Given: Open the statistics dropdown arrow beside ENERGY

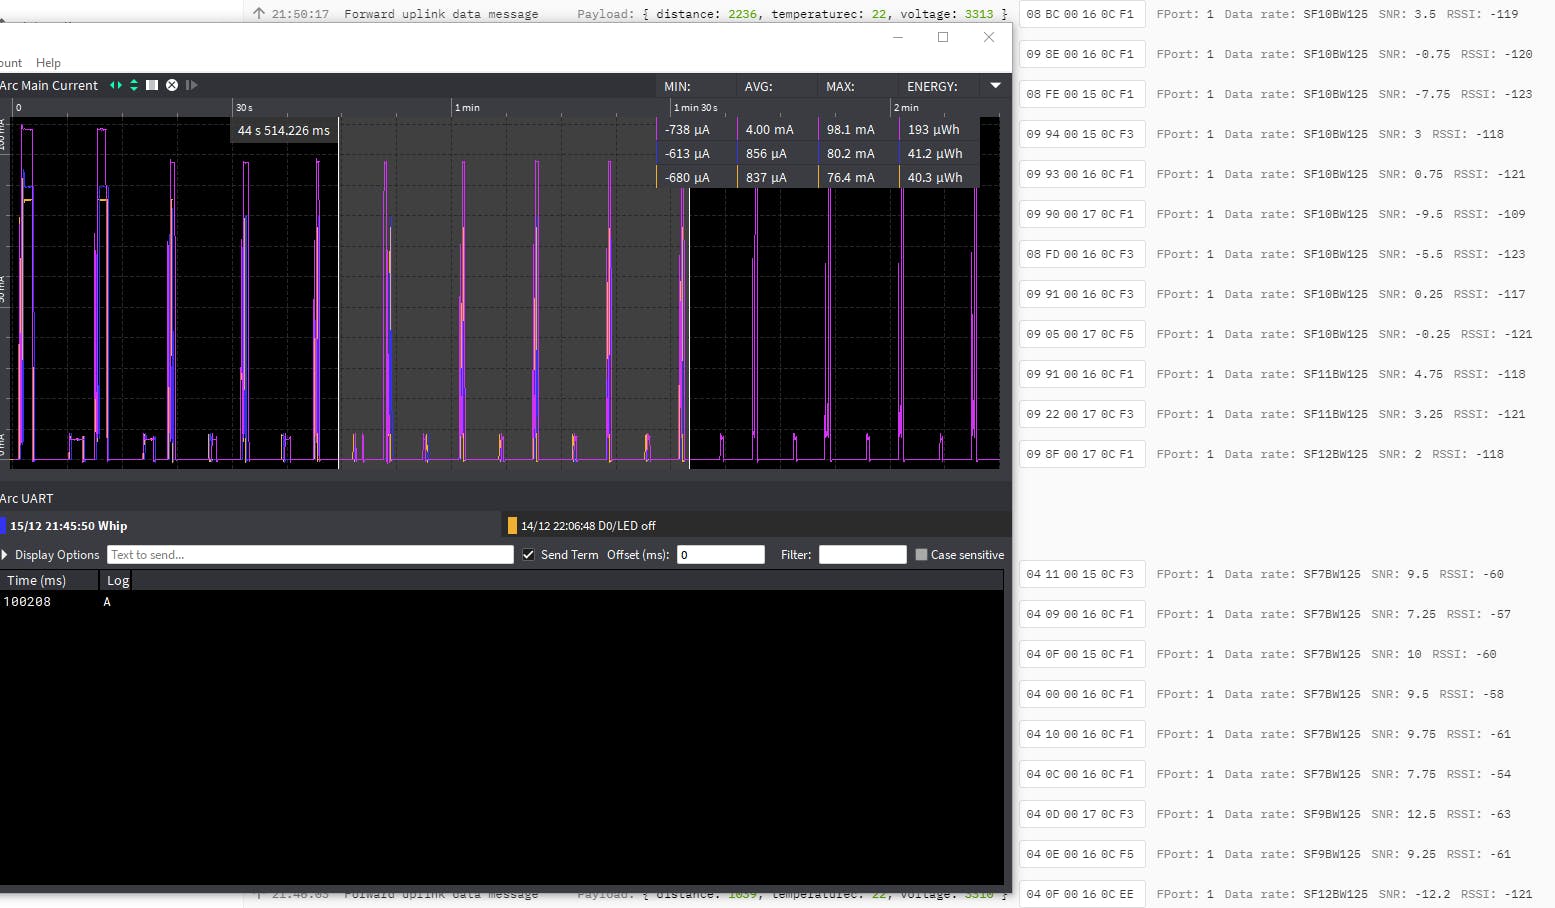Looking at the screenshot, I should click(x=995, y=86).
